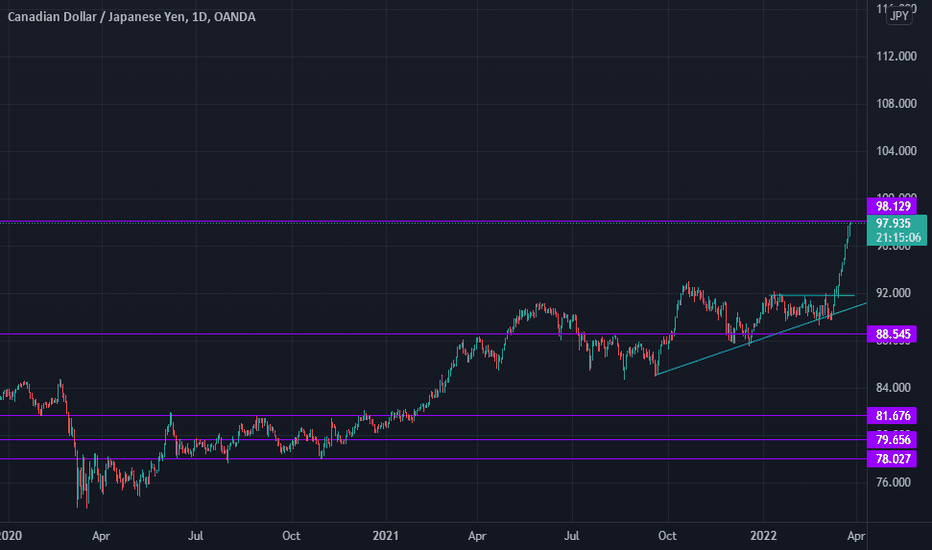Select the 81.676 horizontal line price label

(x=892, y=416)
